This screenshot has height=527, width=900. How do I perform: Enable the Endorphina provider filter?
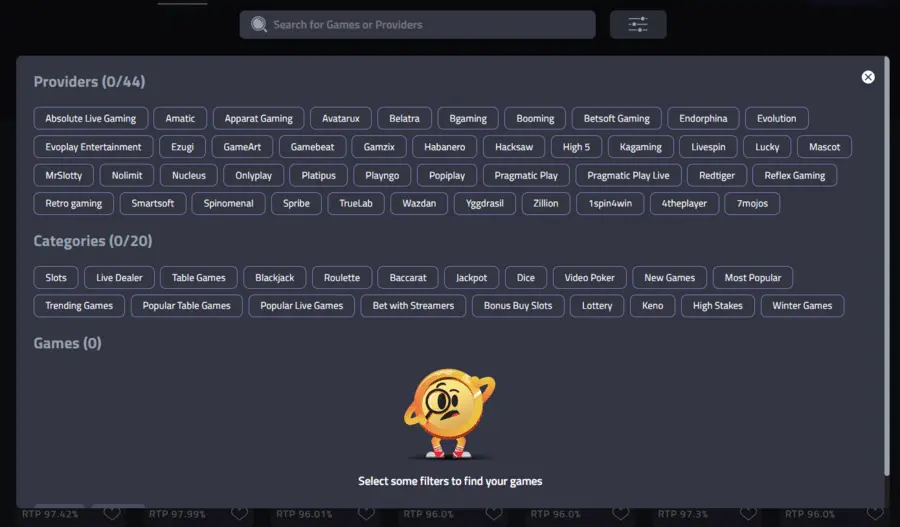(x=703, y=118)
